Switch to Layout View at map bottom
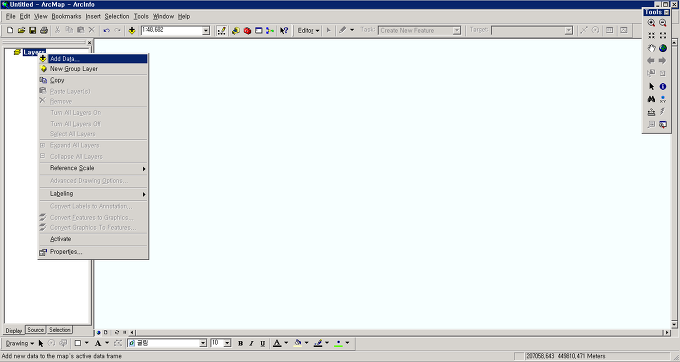This screenshot has width=680, height=362. [105, 333]
